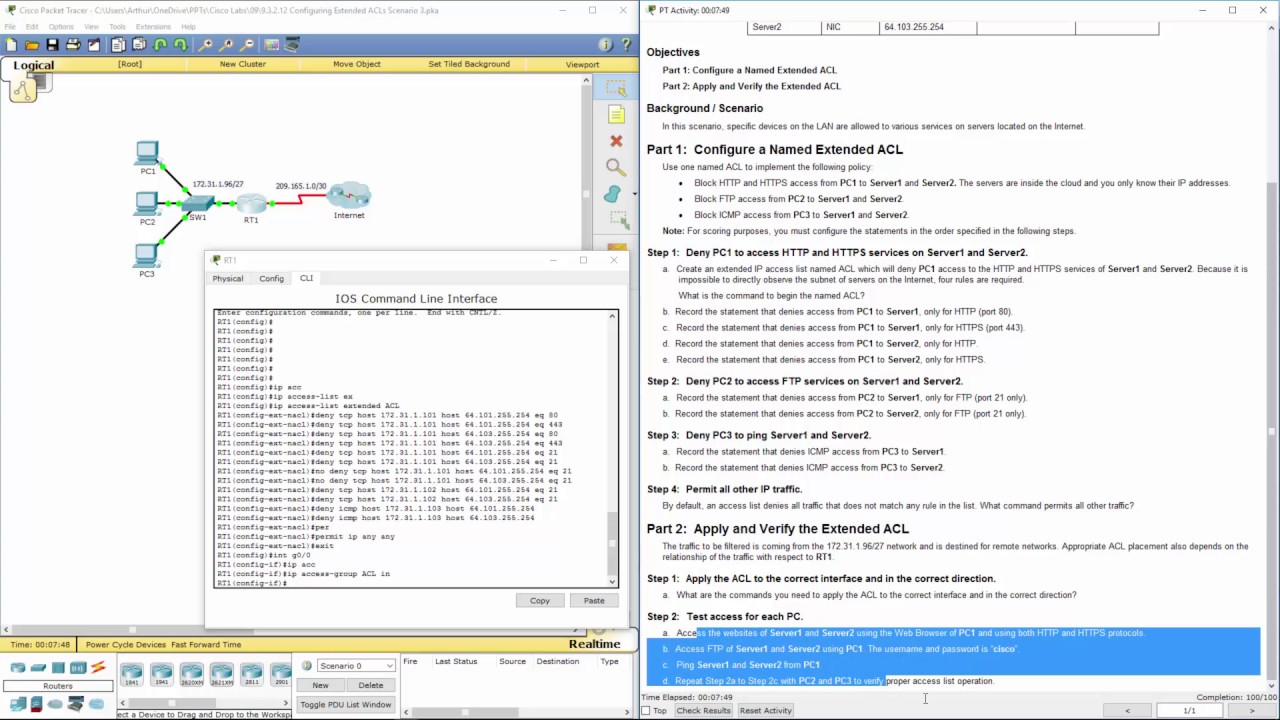Select the Connections lightning bolt icon

98,668
